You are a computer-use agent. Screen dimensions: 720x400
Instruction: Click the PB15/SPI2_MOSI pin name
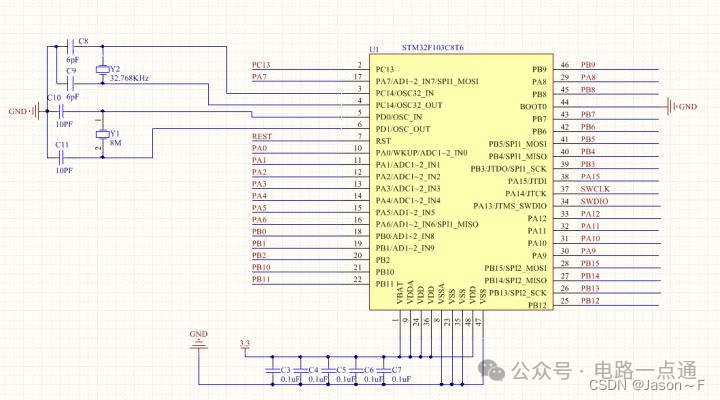point(515,268)
